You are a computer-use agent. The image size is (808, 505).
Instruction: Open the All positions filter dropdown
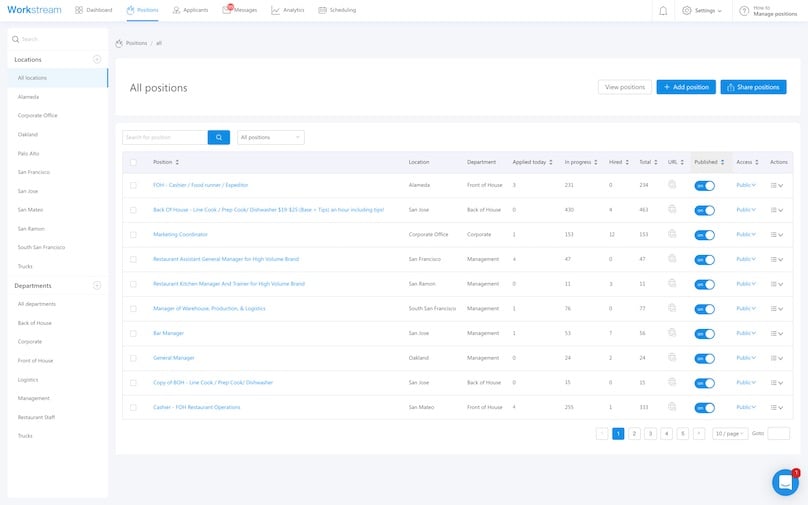coord(270,137)
